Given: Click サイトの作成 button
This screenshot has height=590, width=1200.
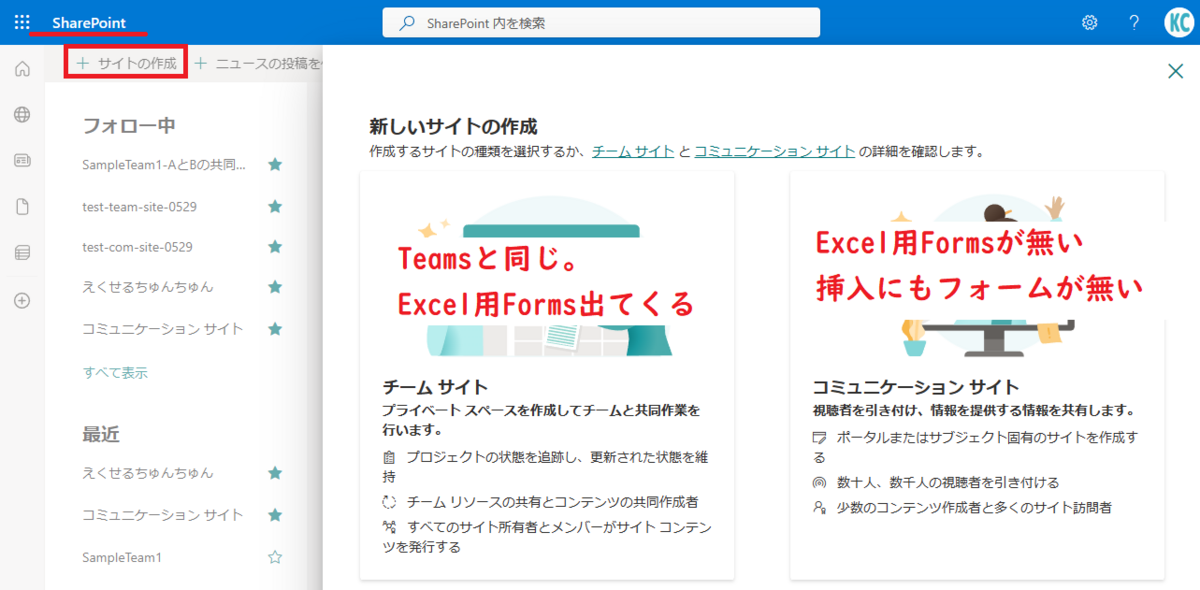Looking at the screenshot, I should [x=126, y=63].
